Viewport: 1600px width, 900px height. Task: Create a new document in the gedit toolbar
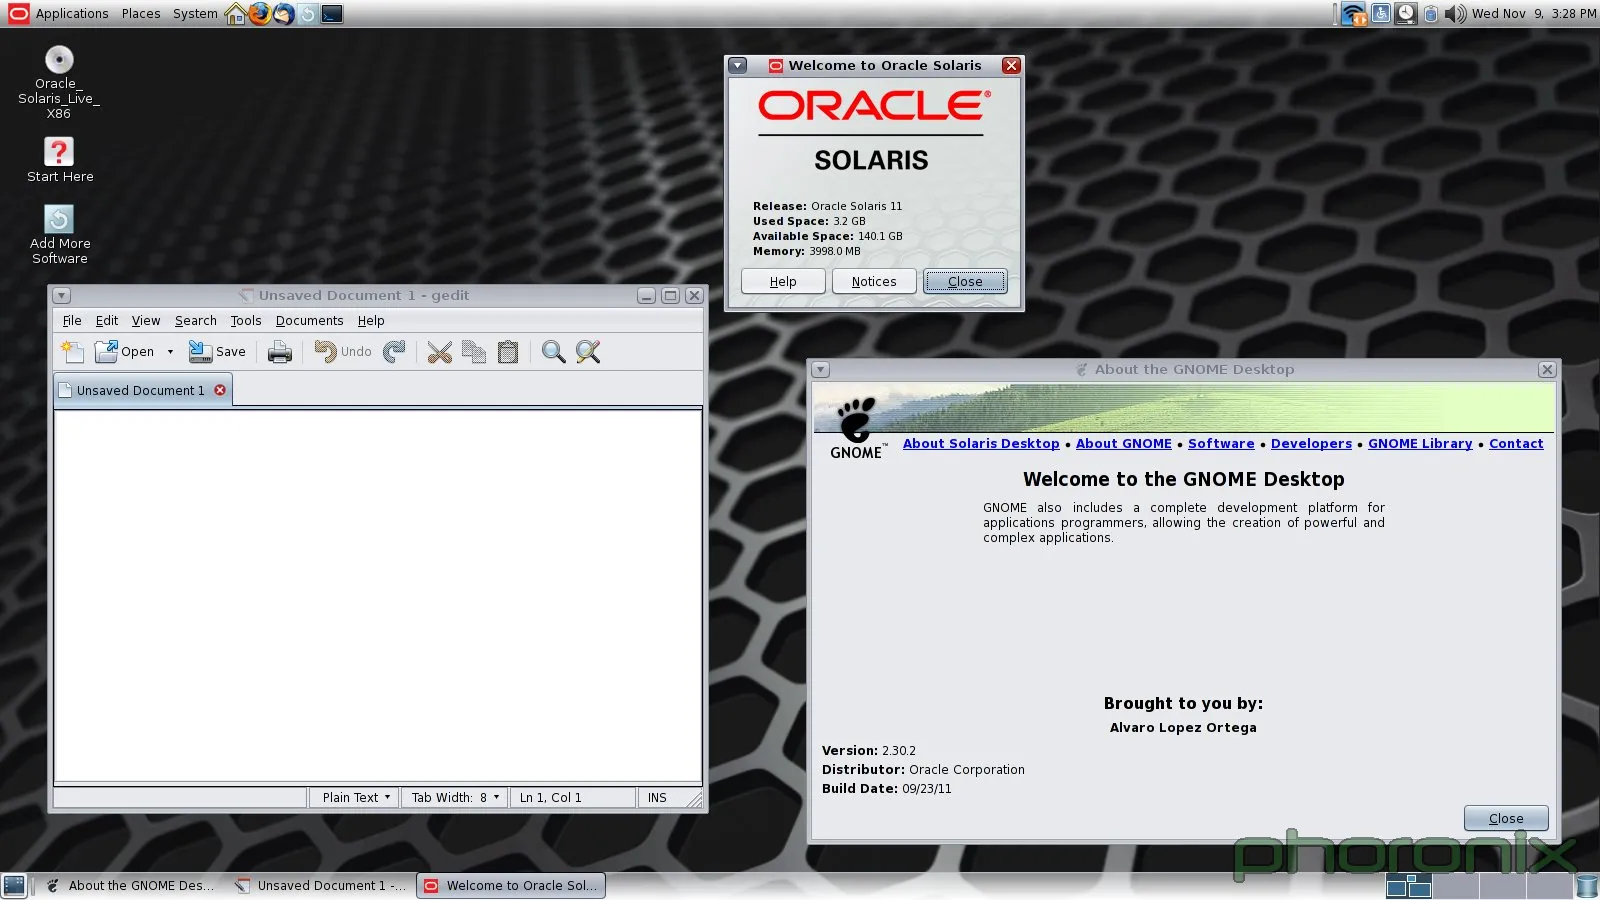72,352
